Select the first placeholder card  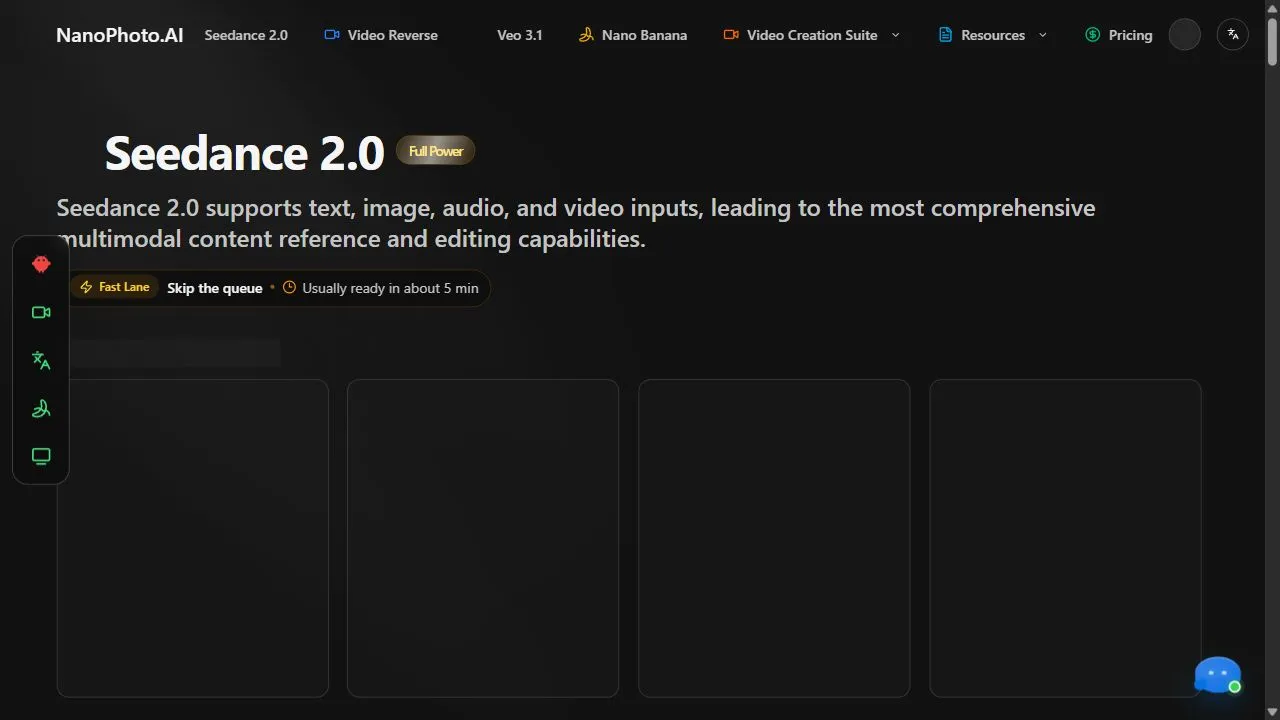click(193, 538)
